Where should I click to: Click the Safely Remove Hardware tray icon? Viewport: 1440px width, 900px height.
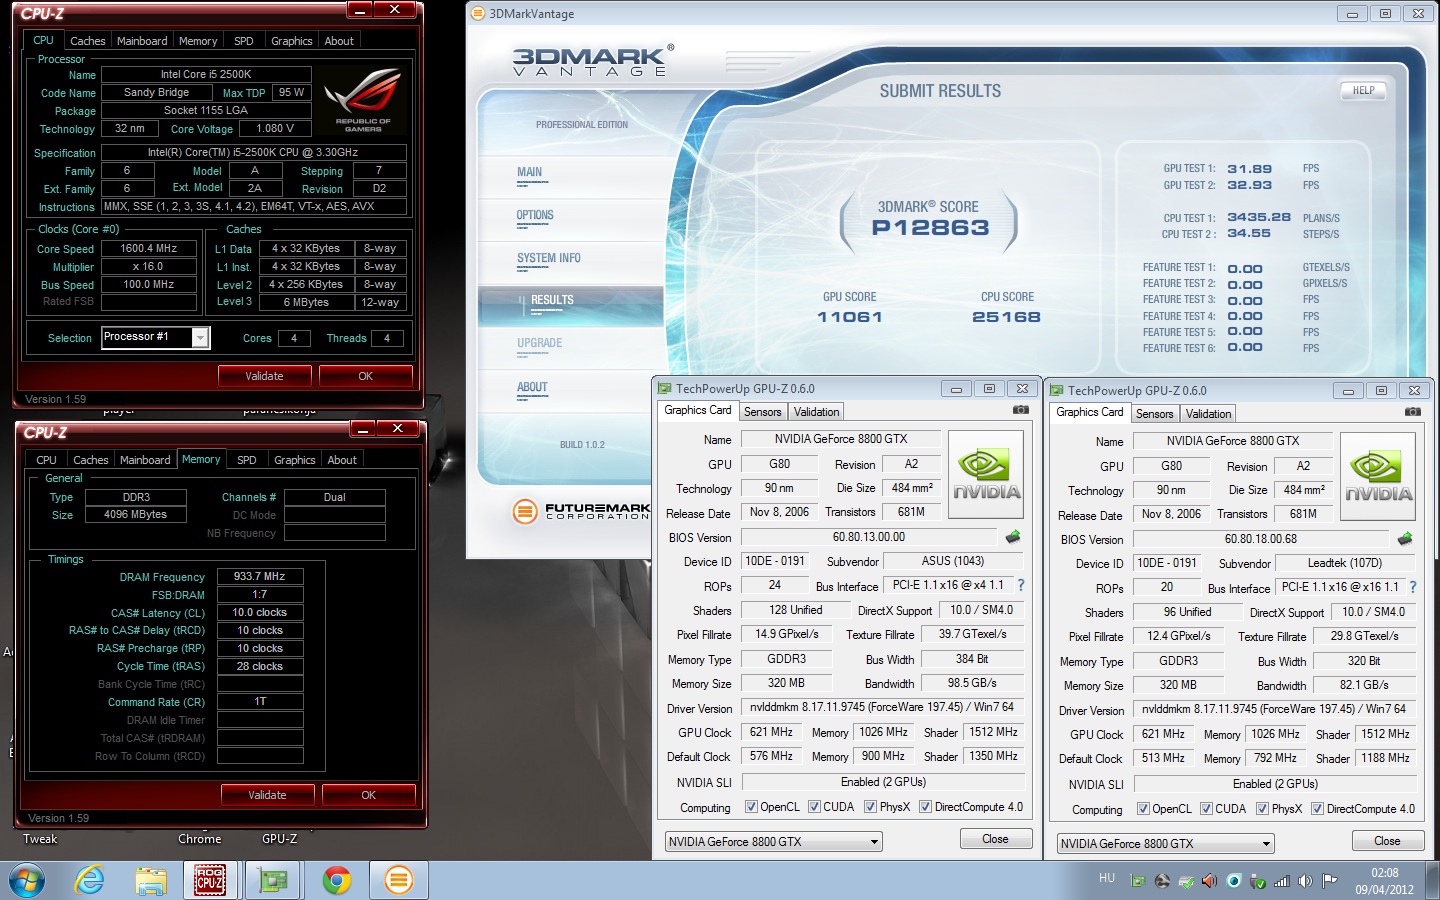1258,881
